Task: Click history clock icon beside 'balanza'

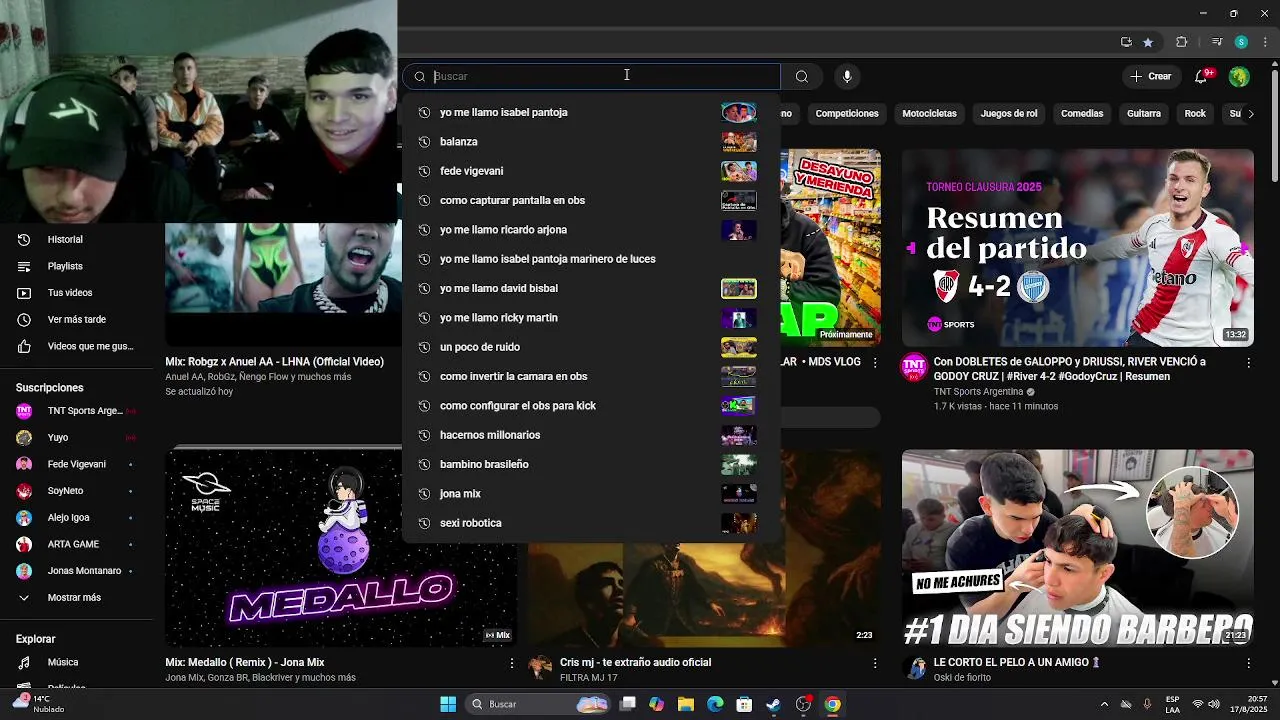Action: [424, 142]
